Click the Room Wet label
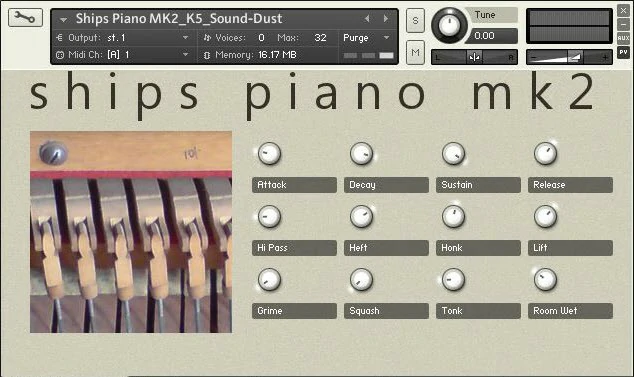This screenshot has width=634, height=377. [571, 311]
